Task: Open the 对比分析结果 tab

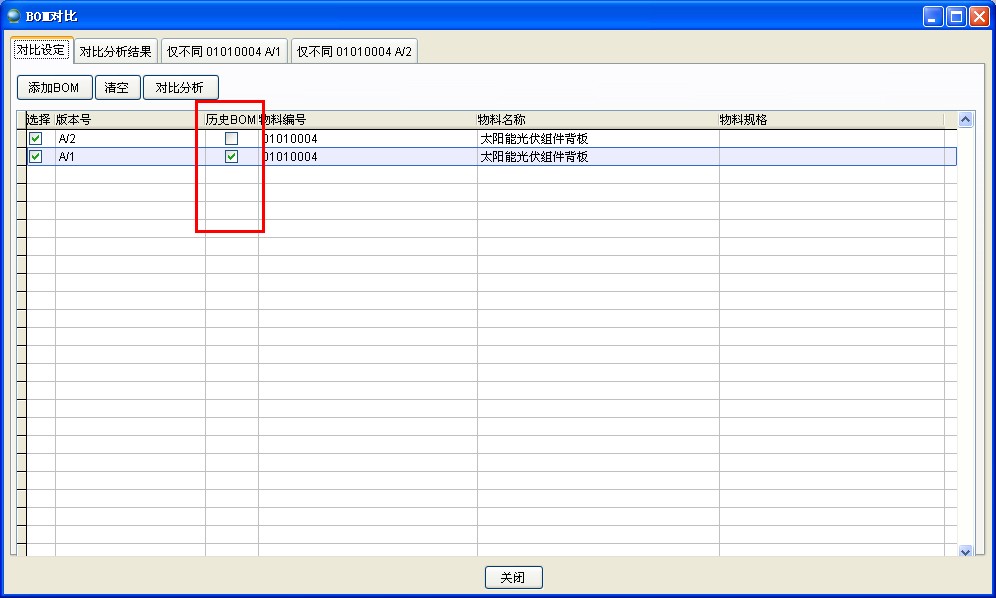Action: tap(115, 52)
